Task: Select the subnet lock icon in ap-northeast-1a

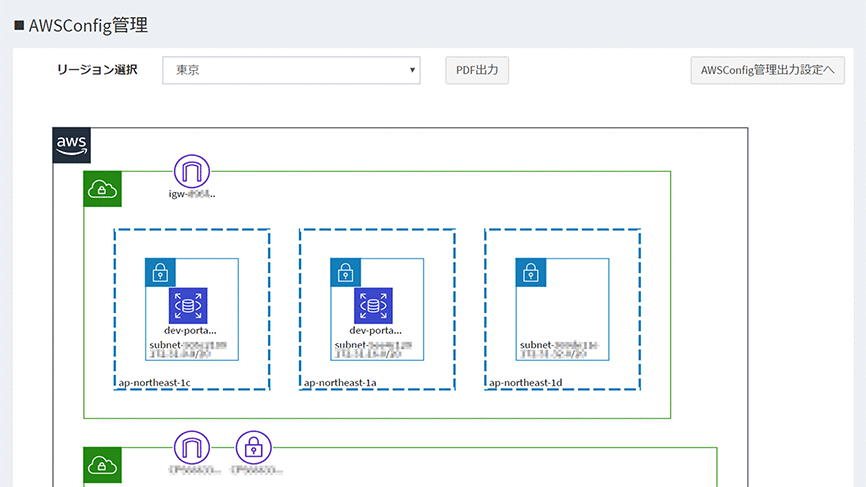Action: point(345,272)
